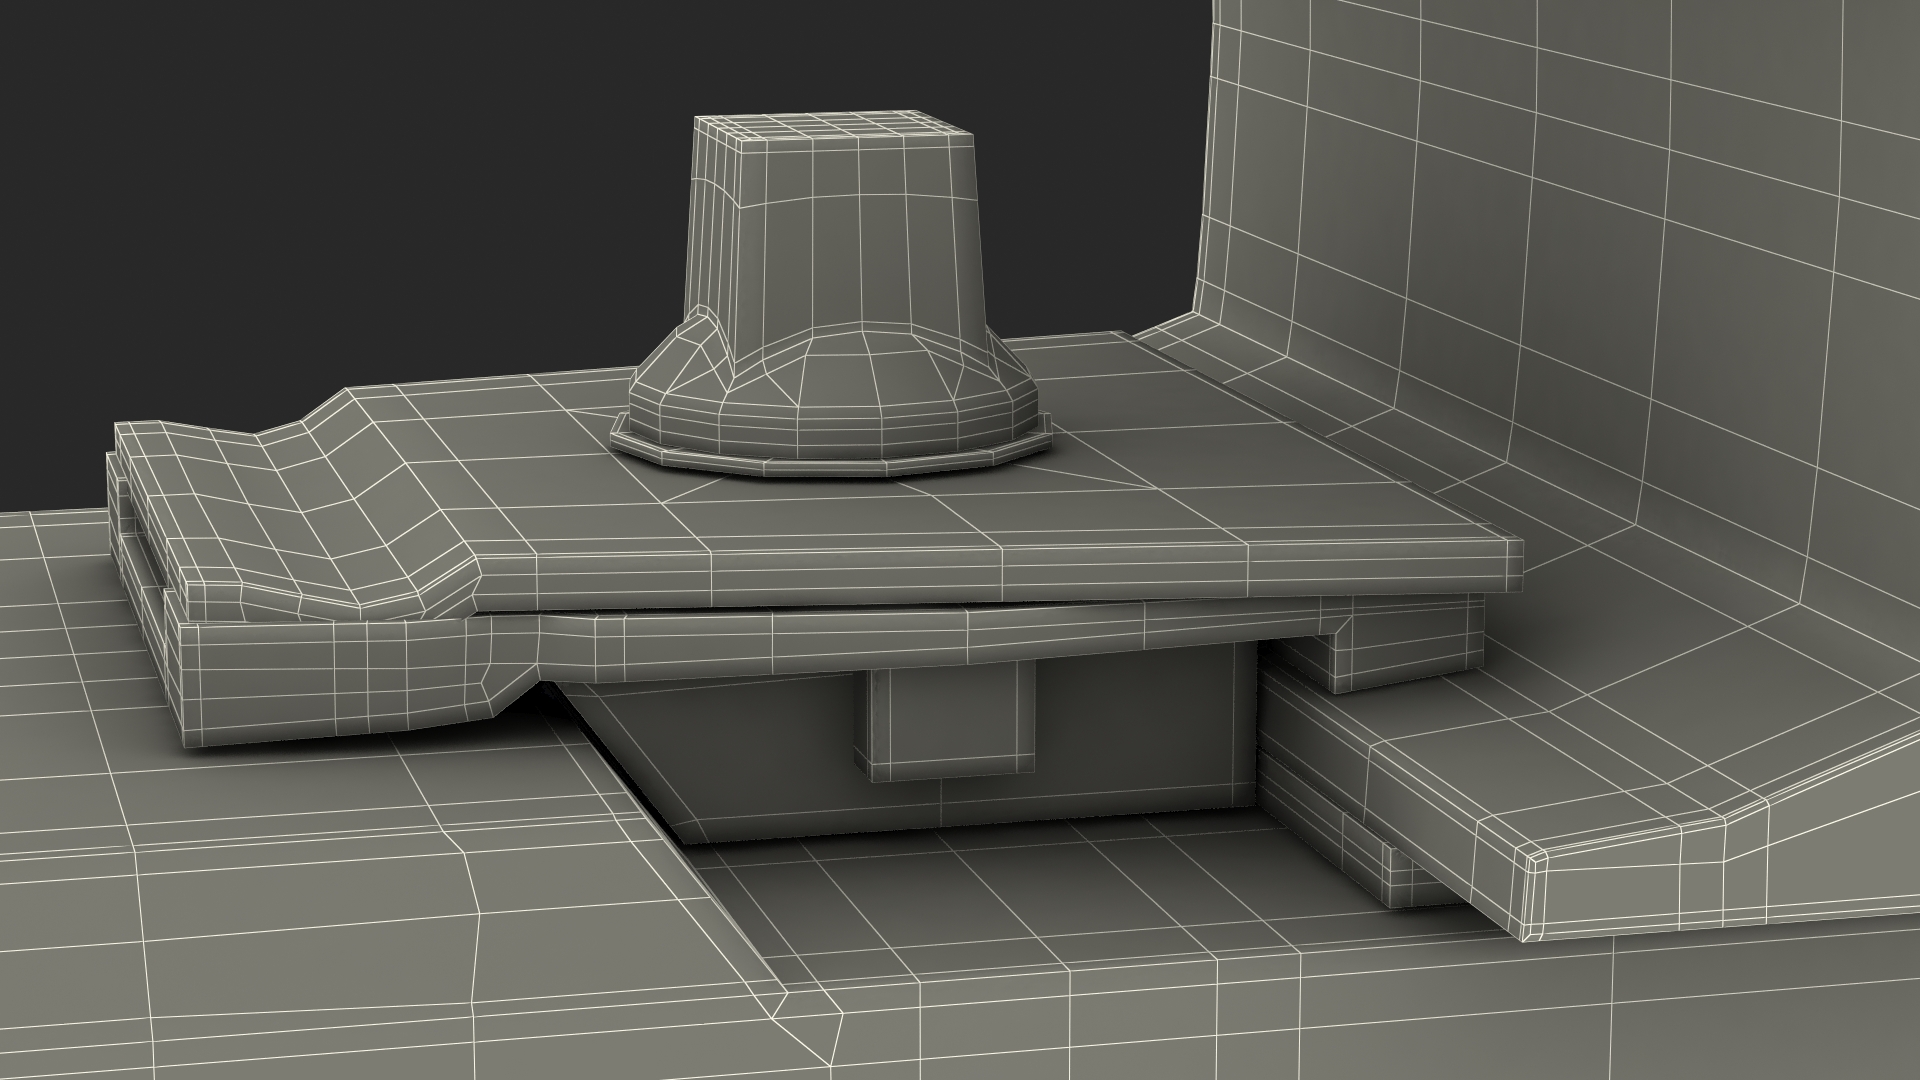Click the small square block beneath the plate
This screenshot has height=1080, width=1920.
[944, 720]
